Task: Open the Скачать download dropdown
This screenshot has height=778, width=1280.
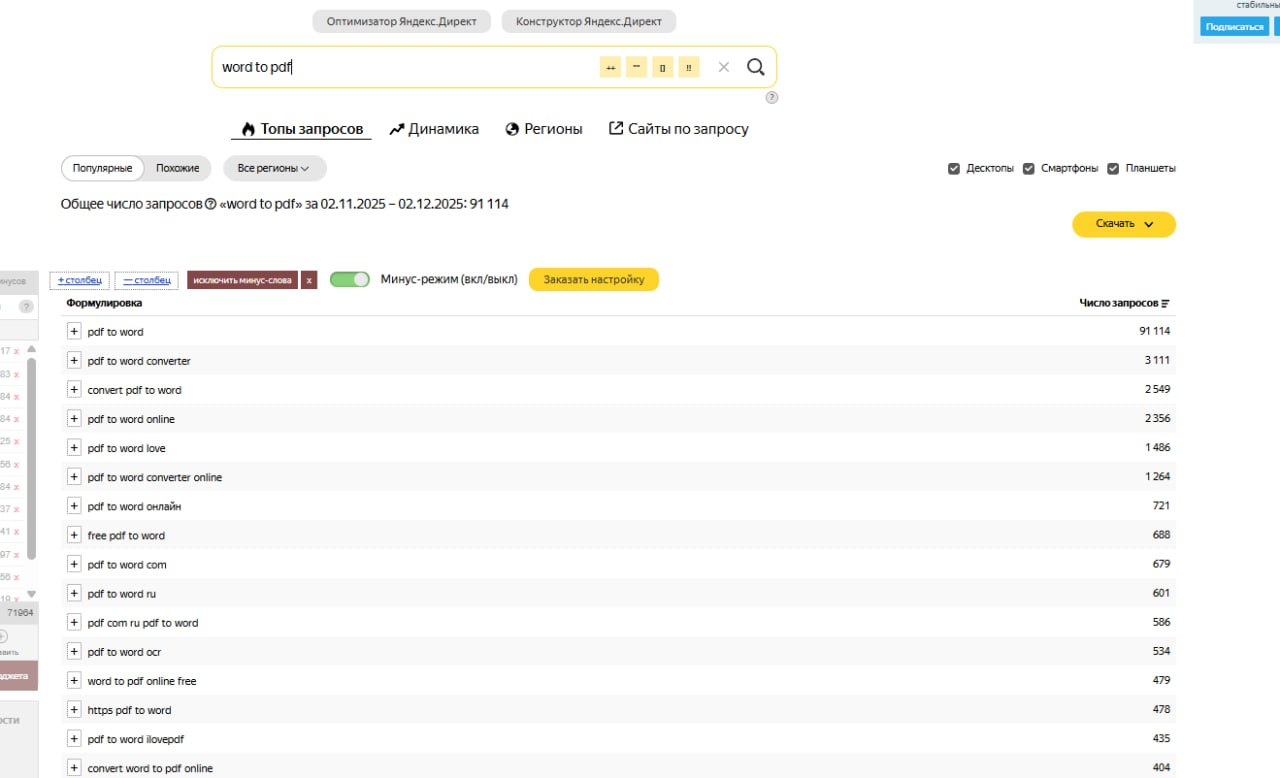Action: (x=1123, y=224)
